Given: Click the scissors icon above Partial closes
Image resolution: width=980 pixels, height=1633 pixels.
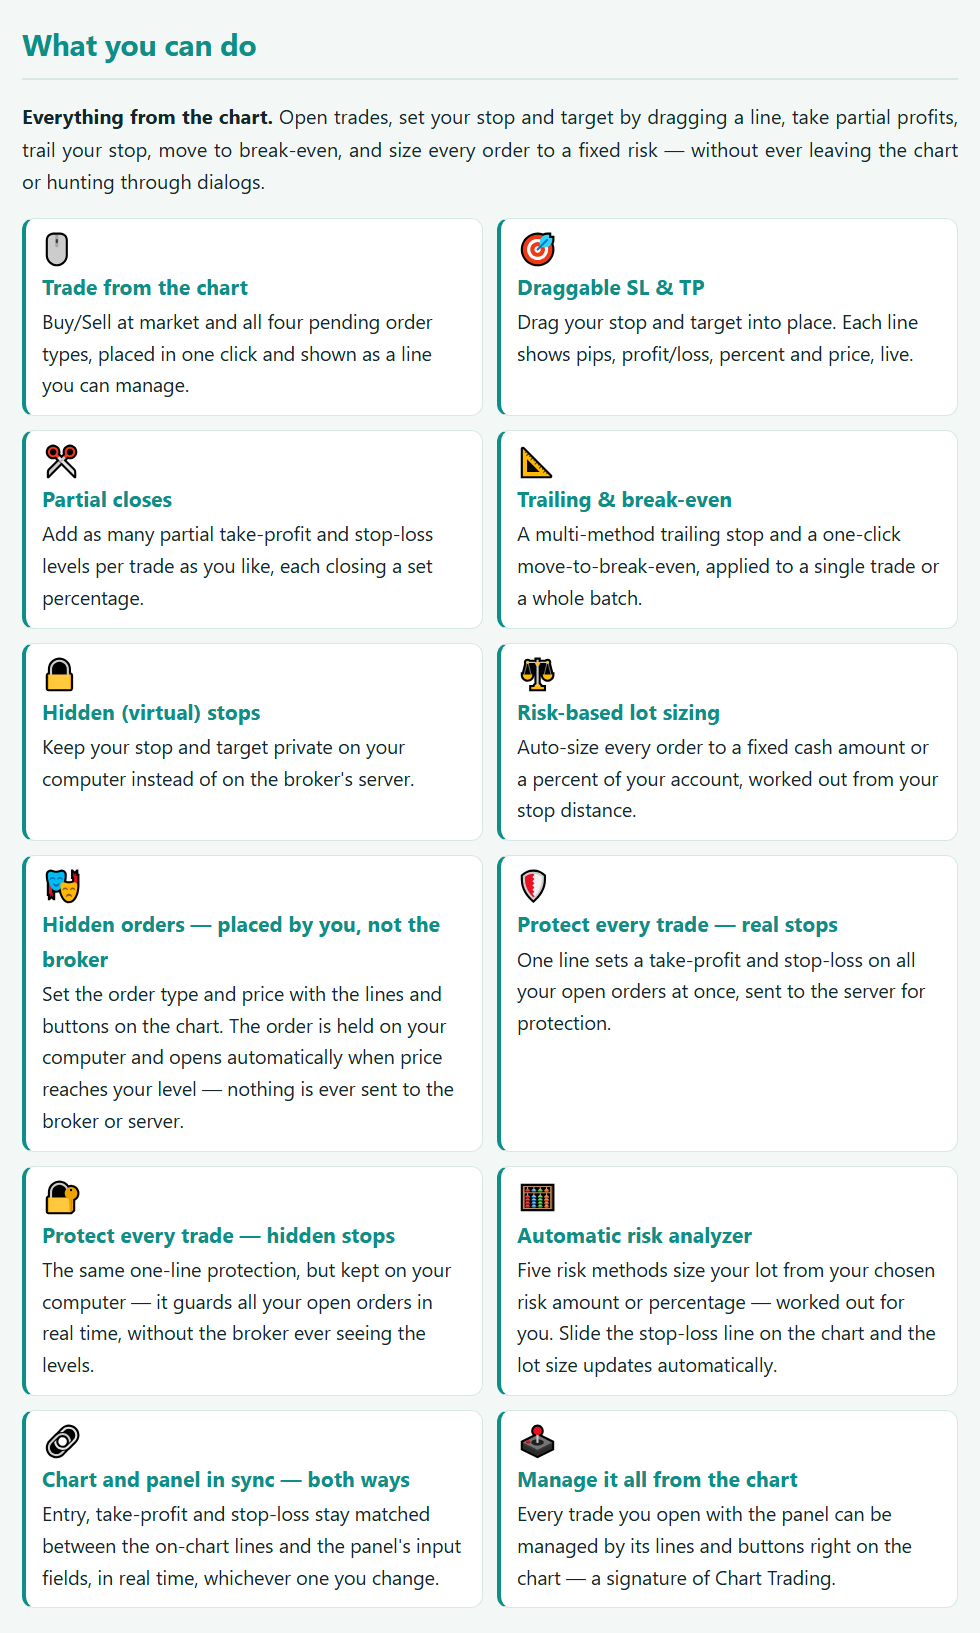Looking at the screenshot, I should (61, 461).
